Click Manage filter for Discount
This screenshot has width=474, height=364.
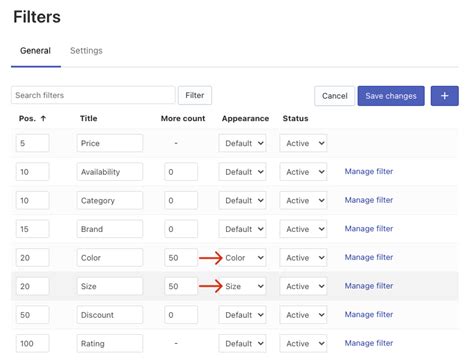pyautogui.click(x=369, y=315)
